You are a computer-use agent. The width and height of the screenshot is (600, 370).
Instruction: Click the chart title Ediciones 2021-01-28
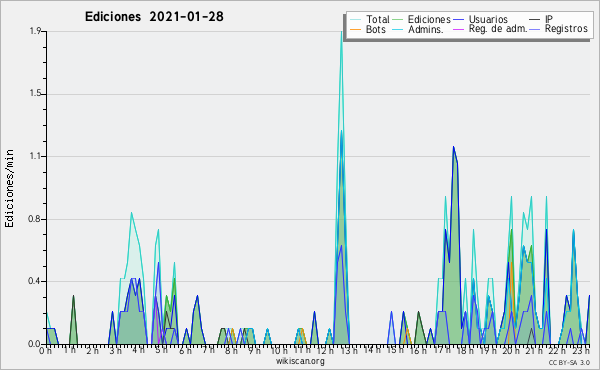pos(154,17)
